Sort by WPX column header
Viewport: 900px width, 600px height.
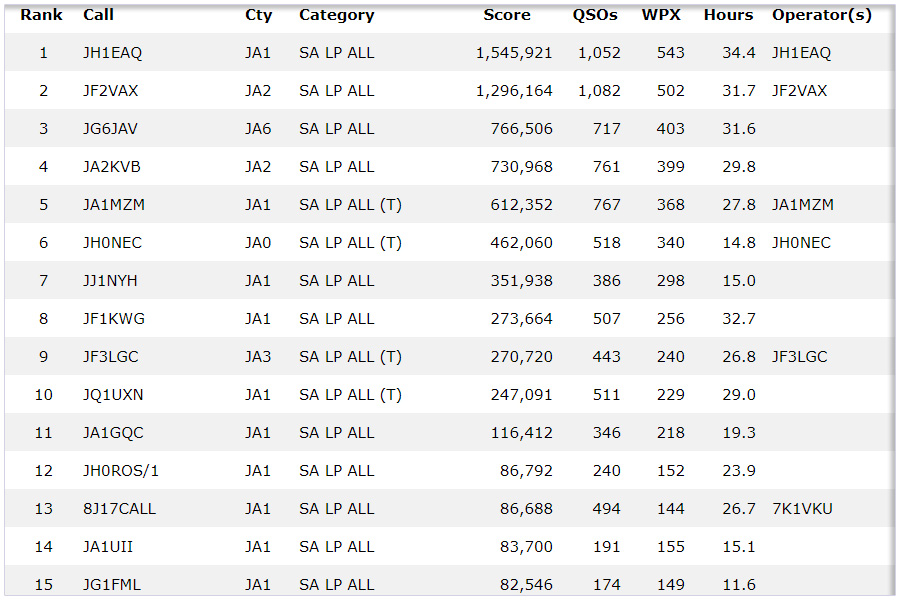tap(661, 15)
